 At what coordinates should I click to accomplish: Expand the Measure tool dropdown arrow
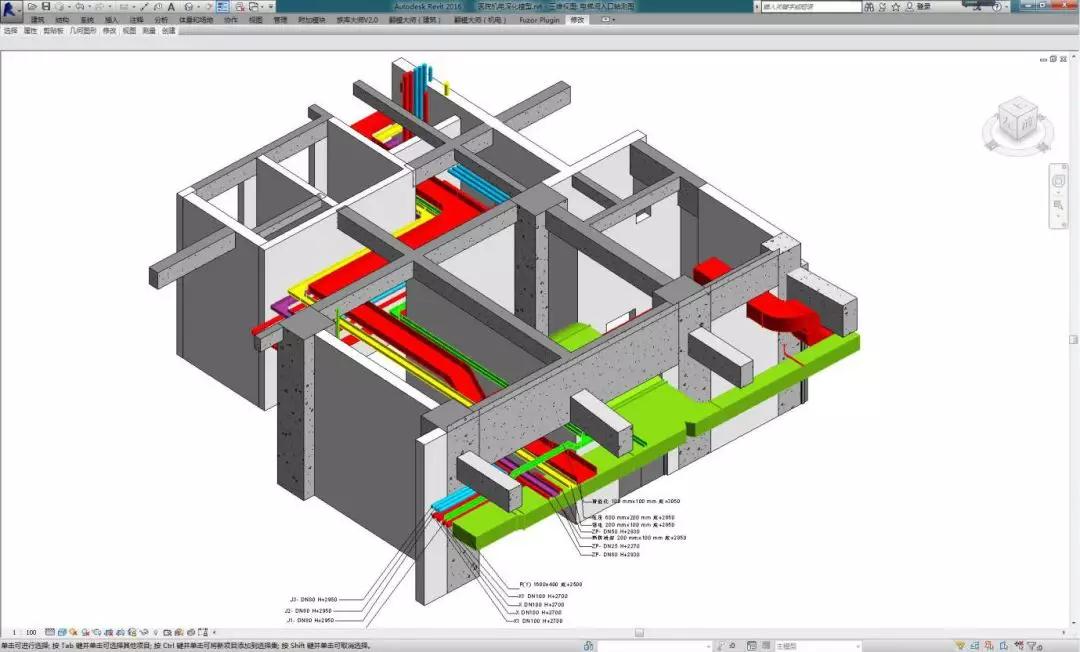pyautogui.click(x=134, y=7)
